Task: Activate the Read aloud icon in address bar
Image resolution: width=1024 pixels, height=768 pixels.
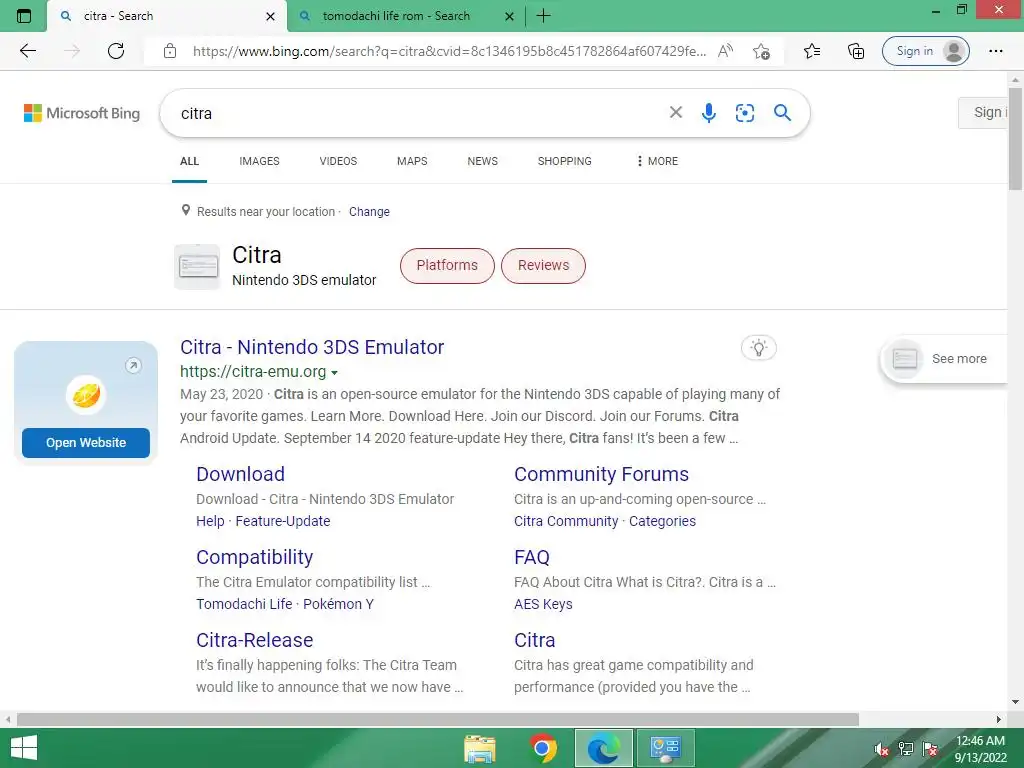Action: coord(725,51)
